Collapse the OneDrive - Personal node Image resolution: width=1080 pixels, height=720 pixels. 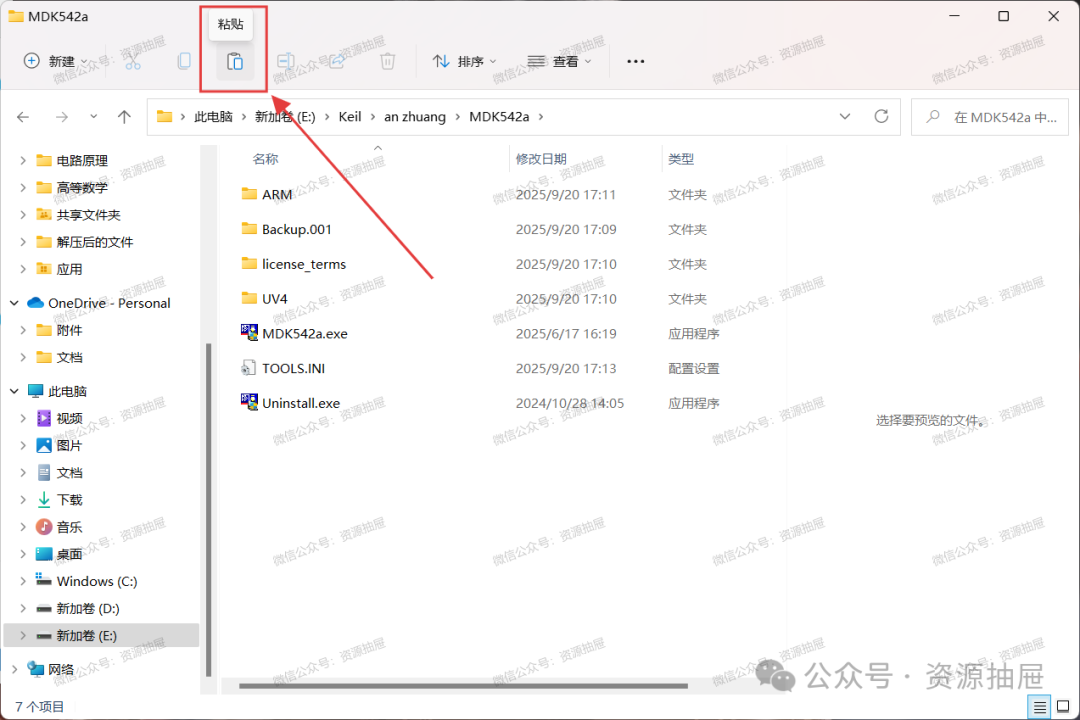[14, 303]
